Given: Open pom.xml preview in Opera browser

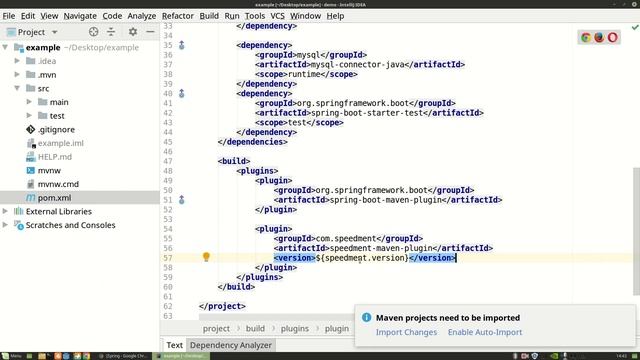Looking at the screenshot, I should click(x=613, y=38).
